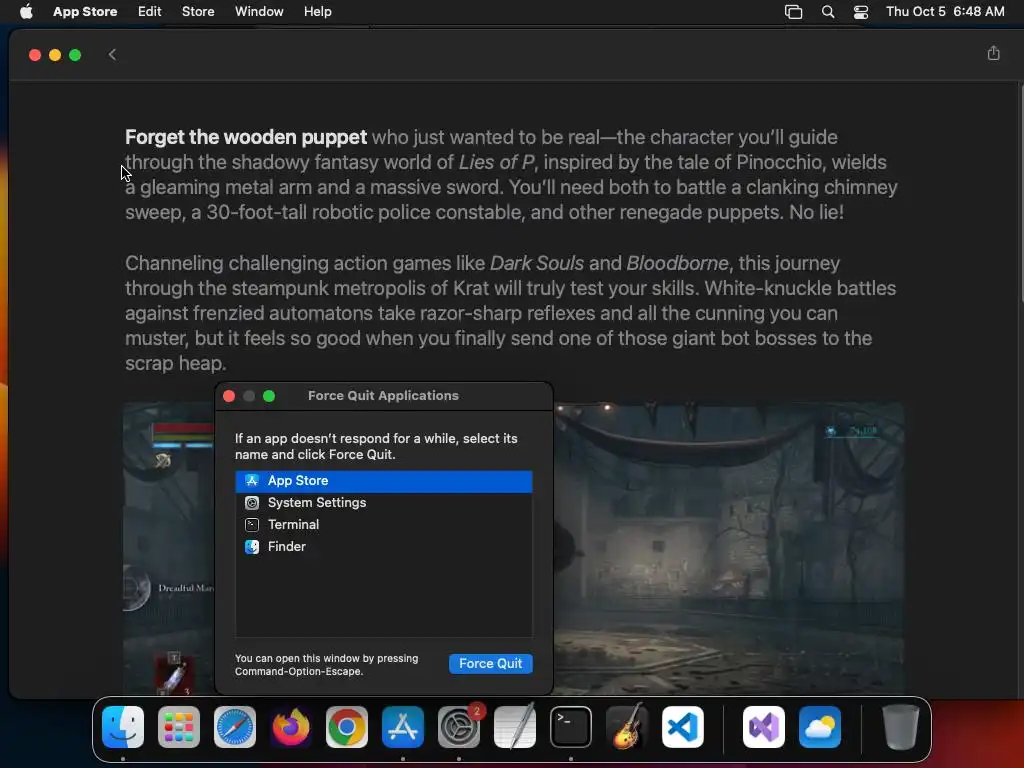1024x768 pixels.
Task: Open the Edit menu
Action: pos(150,12)
